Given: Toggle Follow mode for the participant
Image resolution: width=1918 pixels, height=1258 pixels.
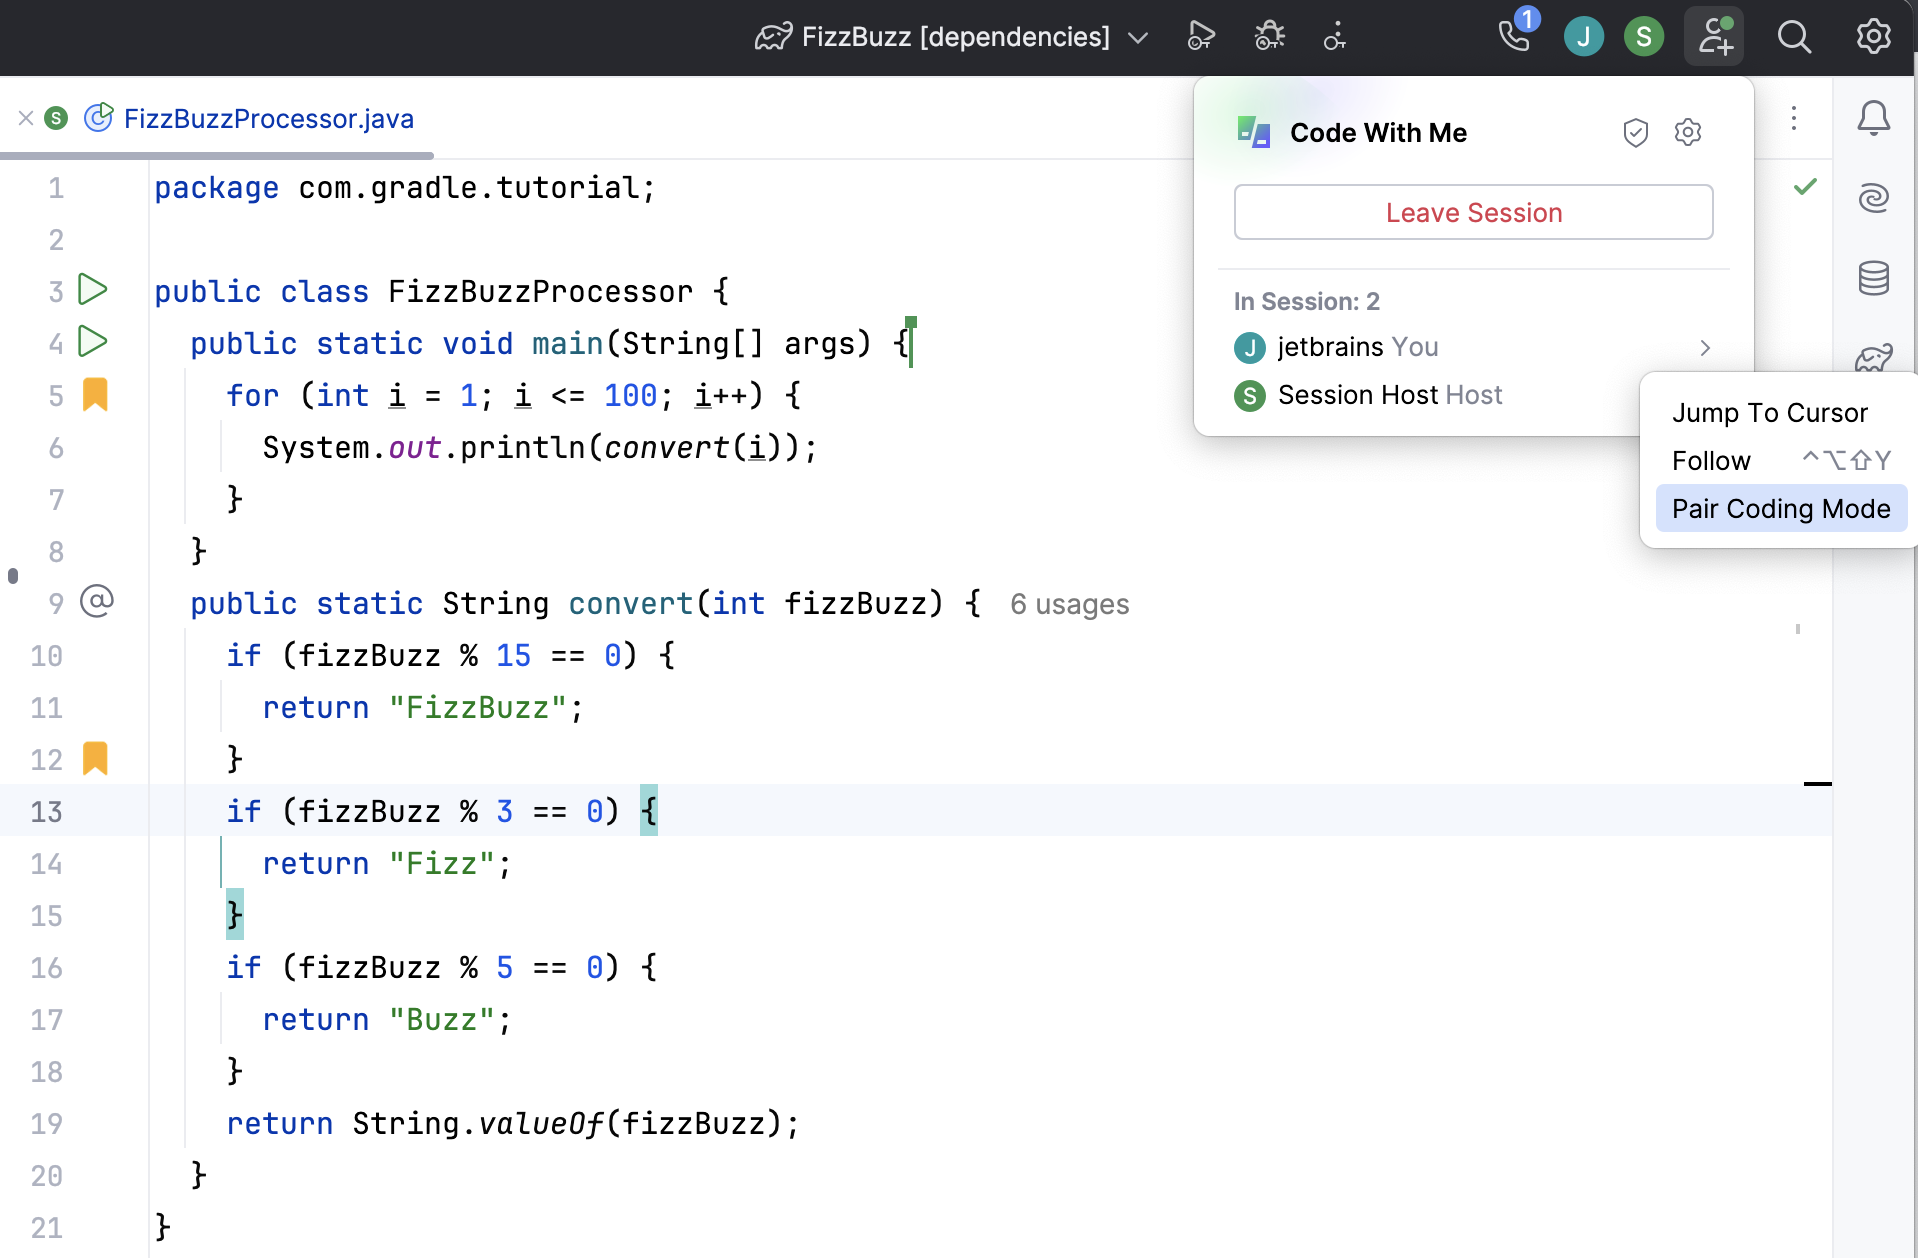Looking at the screenshot, I should click(x=1712, y=460).
